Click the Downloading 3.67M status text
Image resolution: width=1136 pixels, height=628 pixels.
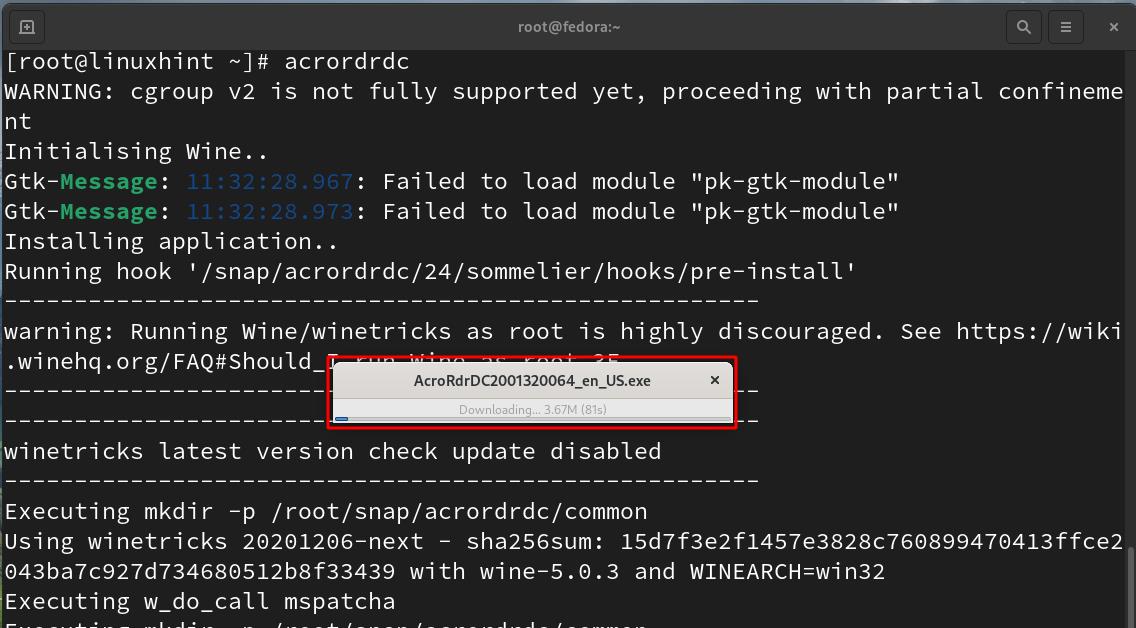pyautogui.click(x=532, y=409)
